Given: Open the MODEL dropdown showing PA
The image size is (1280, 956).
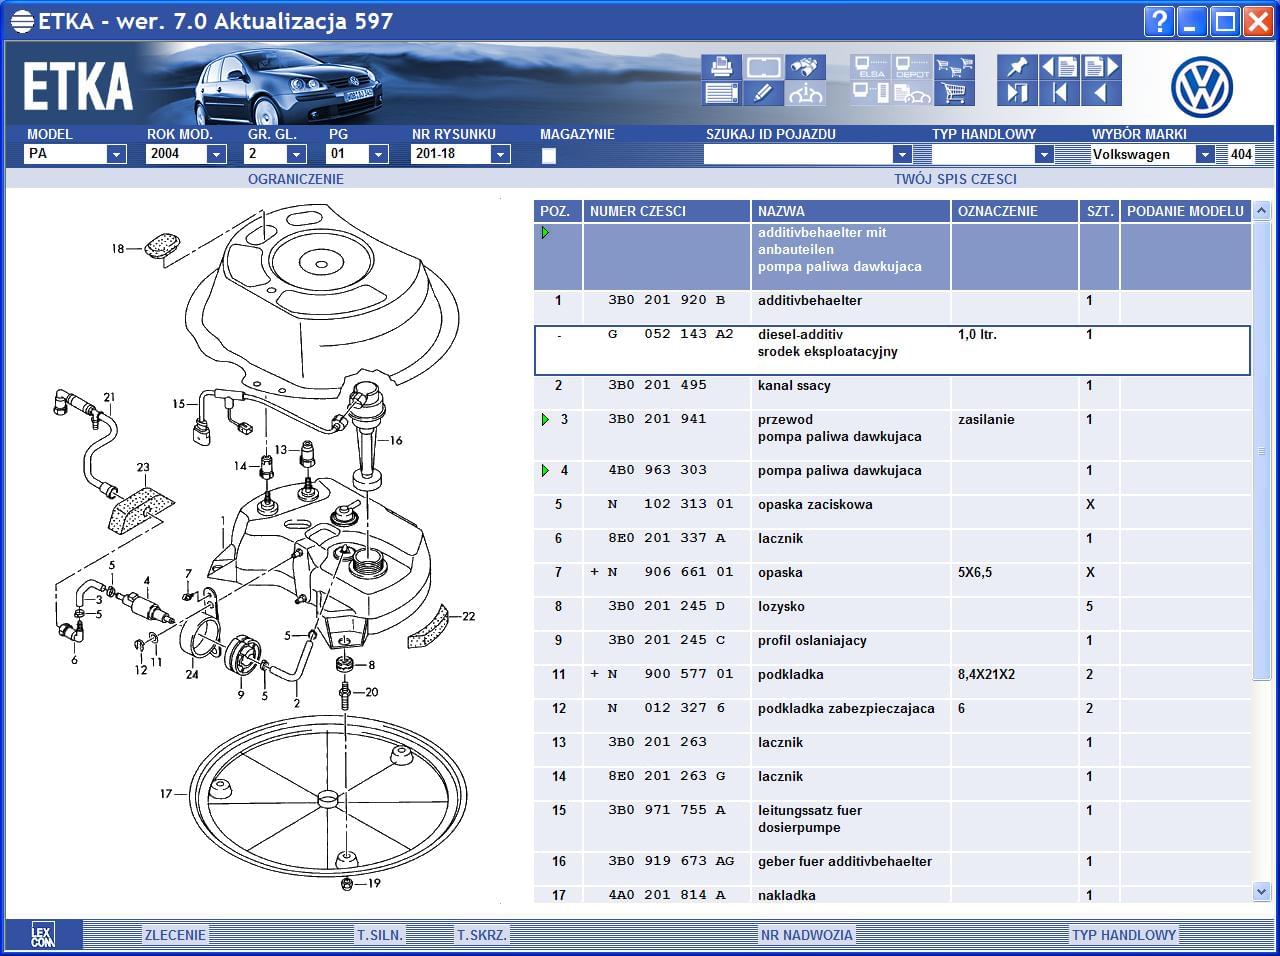Looking at the screenshot, I should pos(116,154).
